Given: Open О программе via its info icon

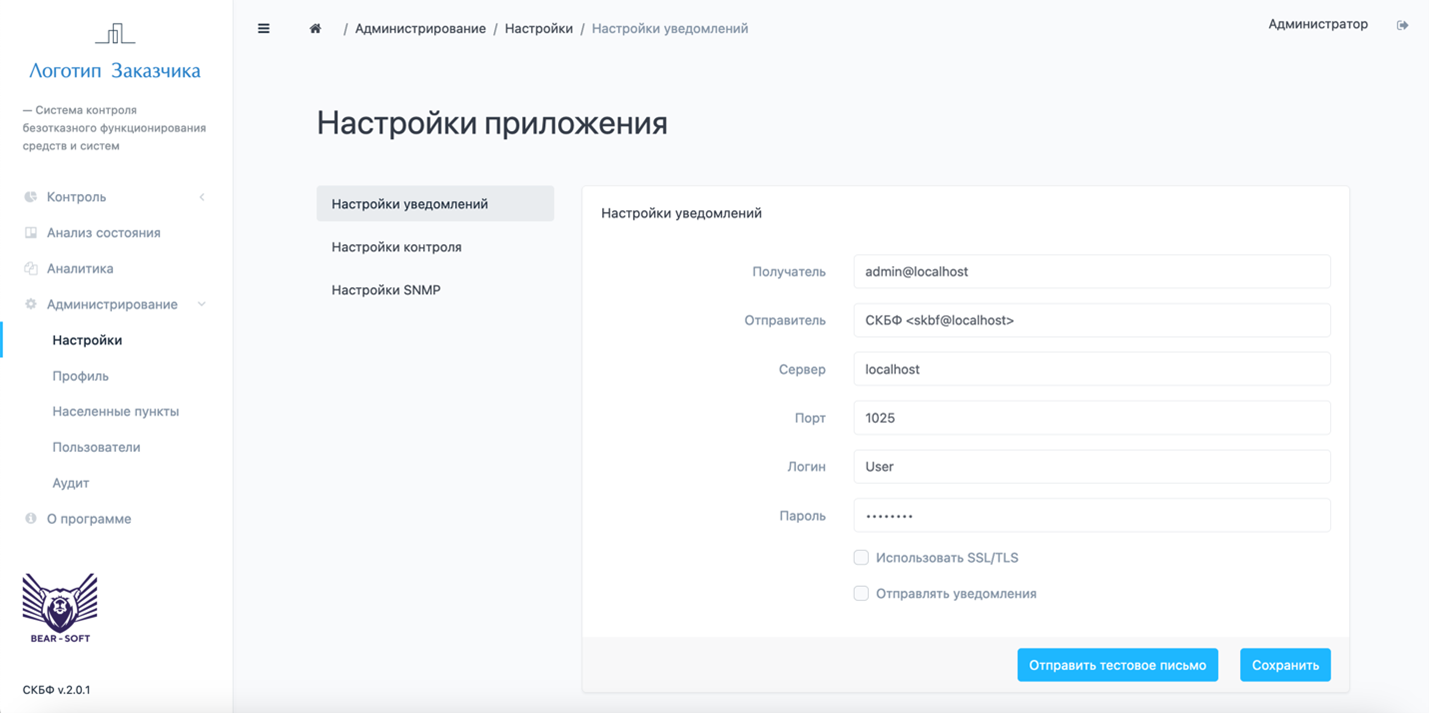Looking at the screenshot, I should coord(30,518).
